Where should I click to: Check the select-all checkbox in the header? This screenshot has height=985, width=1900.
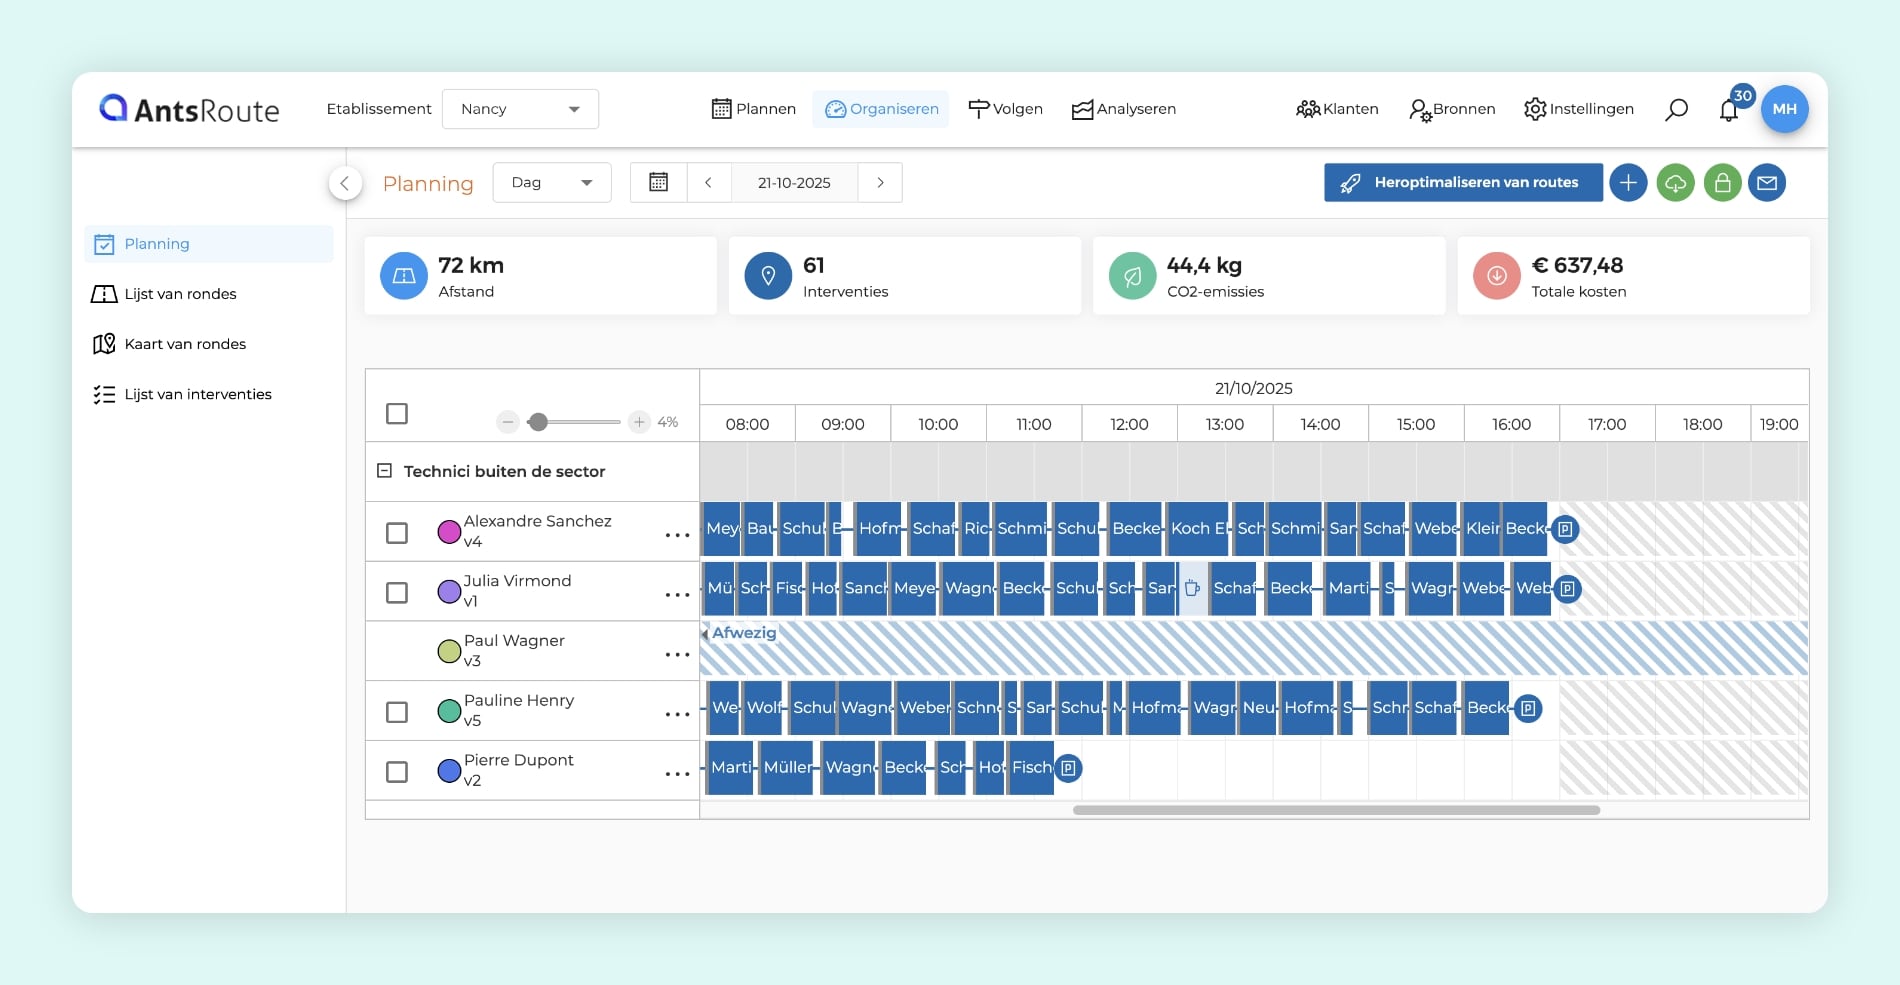397,414
